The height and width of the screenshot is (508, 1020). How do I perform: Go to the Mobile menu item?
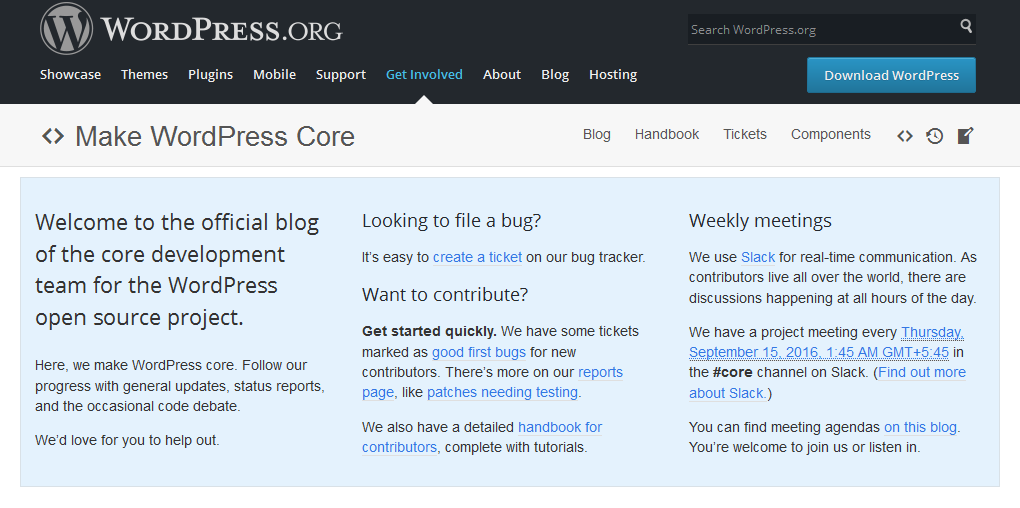[275, 74]
